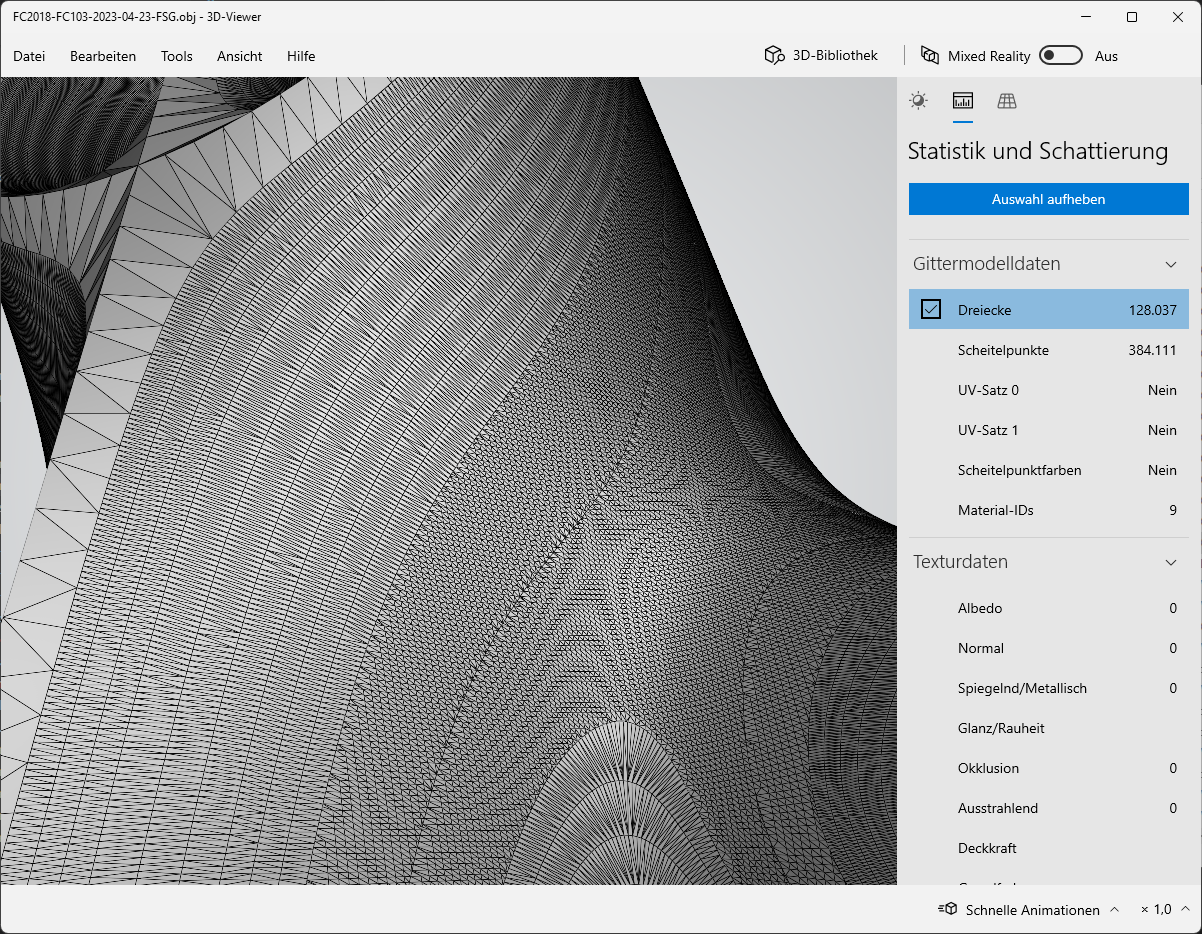This screenshot has height=934, width=1202.
Task: Click the Bearbeiten menu item
Action: 103,56
